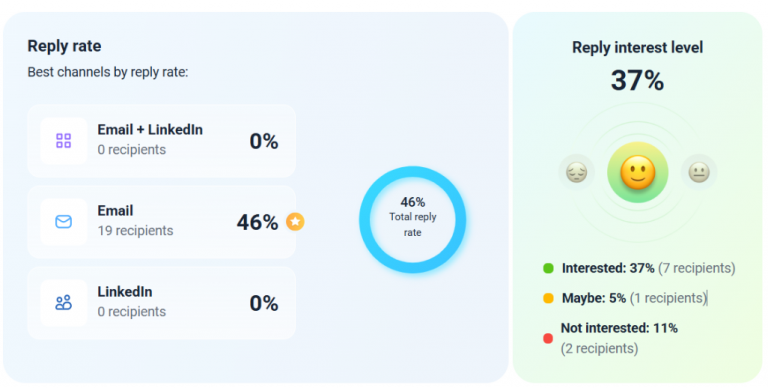The width and height of the screenshot is (768, 388).
Task: Select the neutral face emoji
Action: pyautogui.click(x=699, y=172)
